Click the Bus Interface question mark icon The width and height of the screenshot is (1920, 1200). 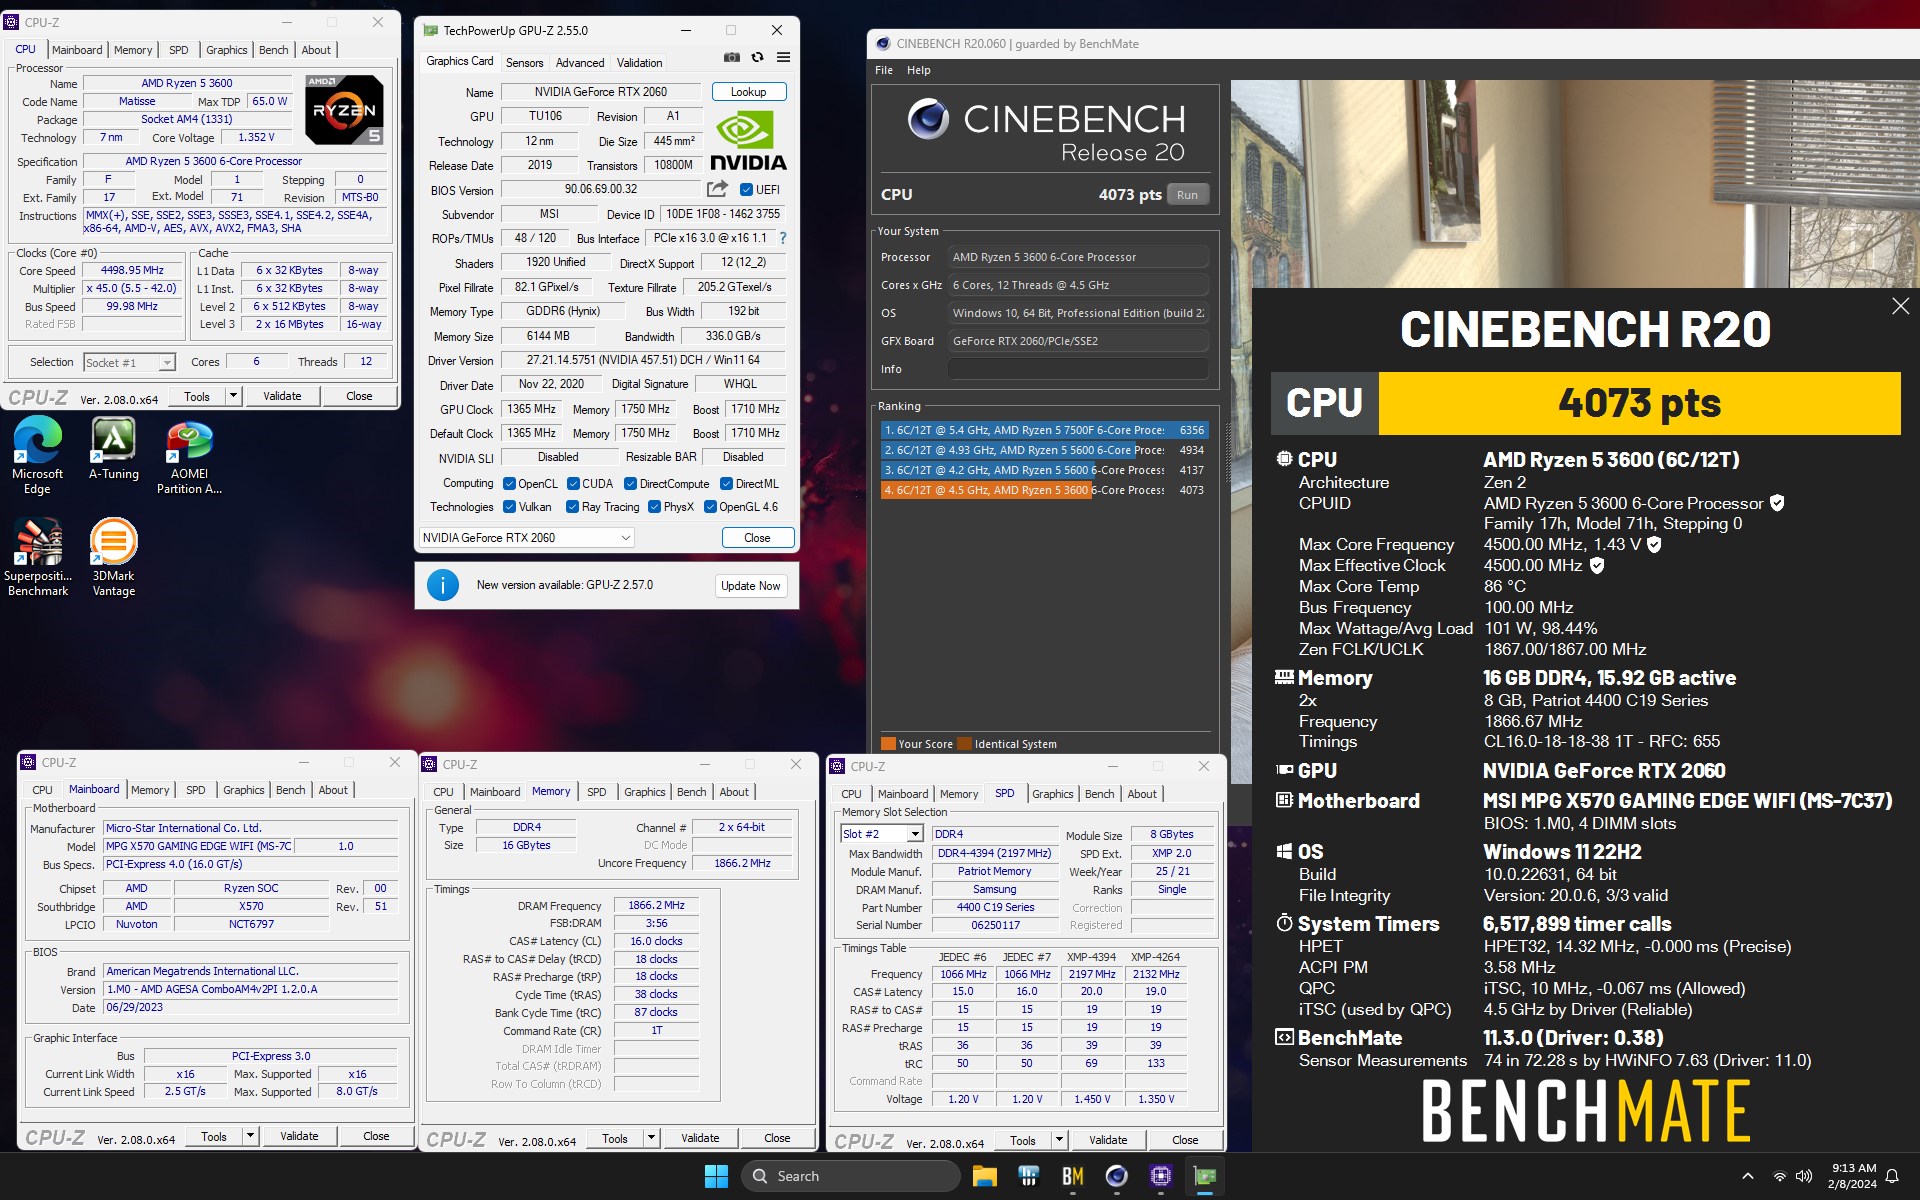coord(782,238)
